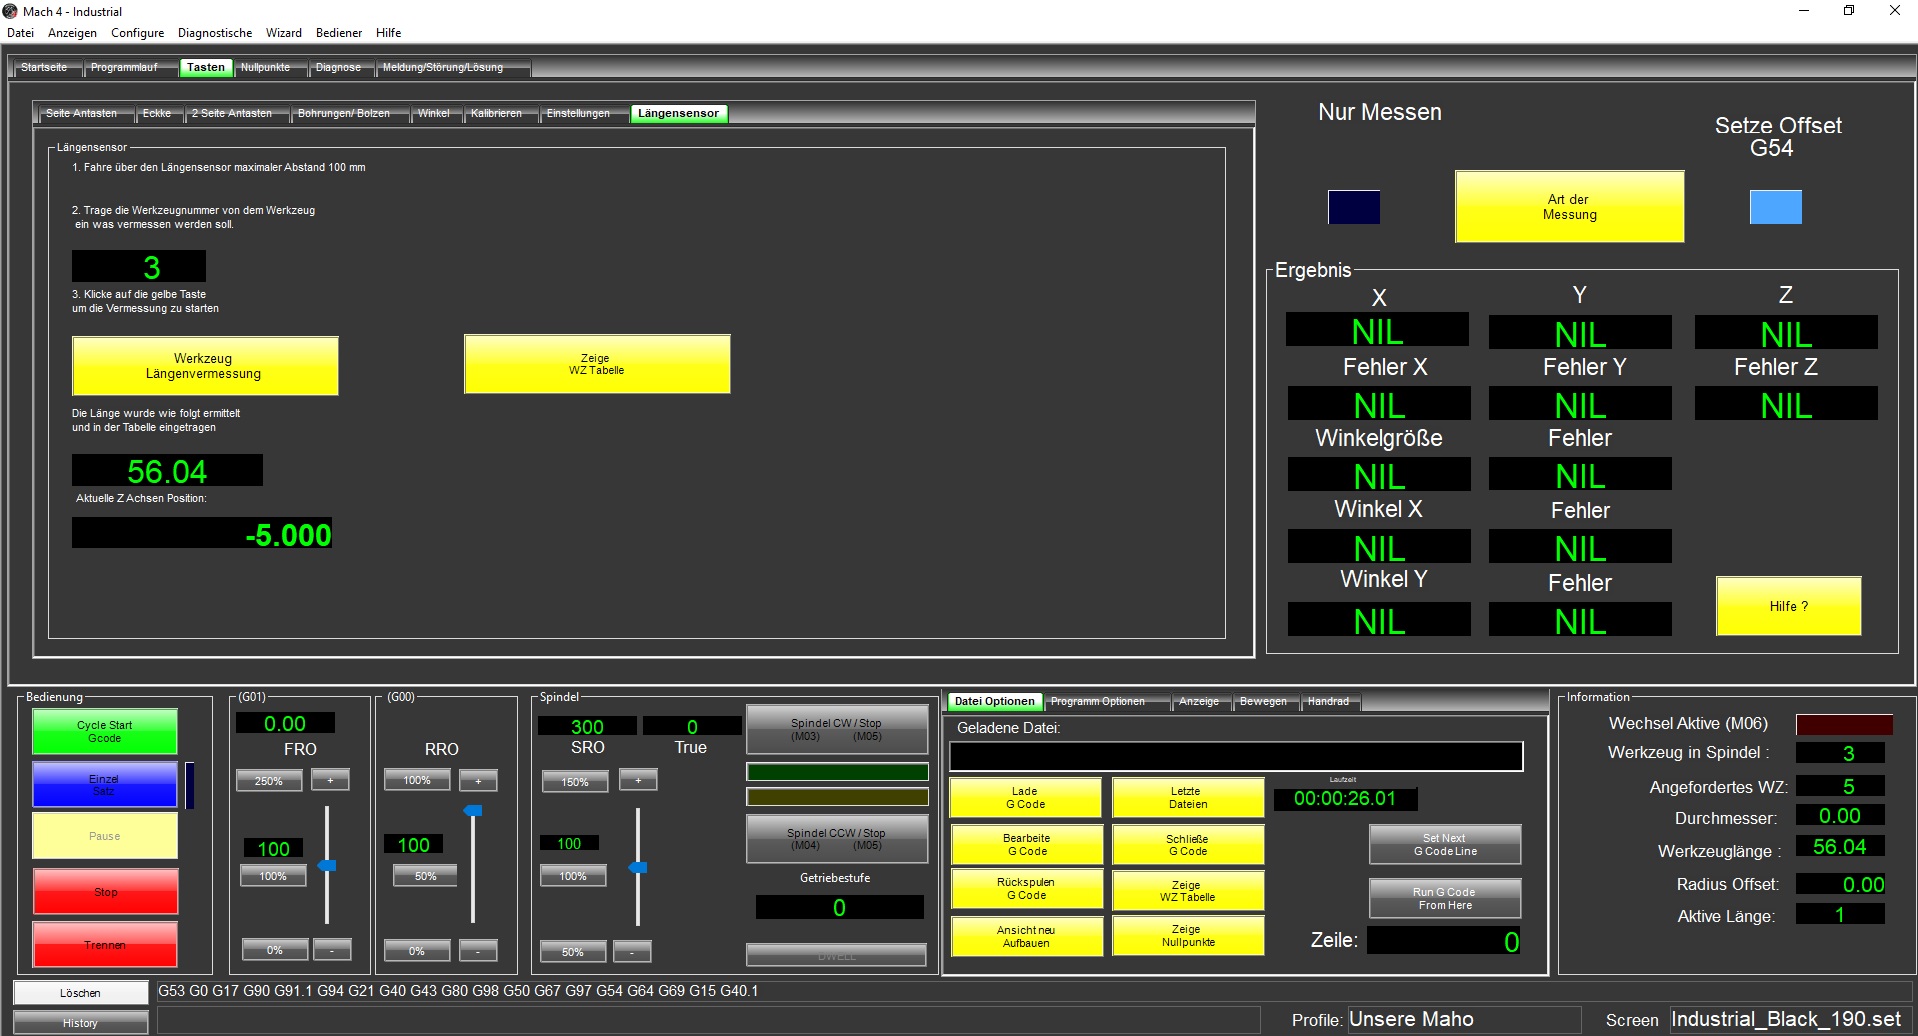Increase SRO with the plus button
Image resolution: width=1918 pixels, height=1036 pixels.
[x=638, y=780]
